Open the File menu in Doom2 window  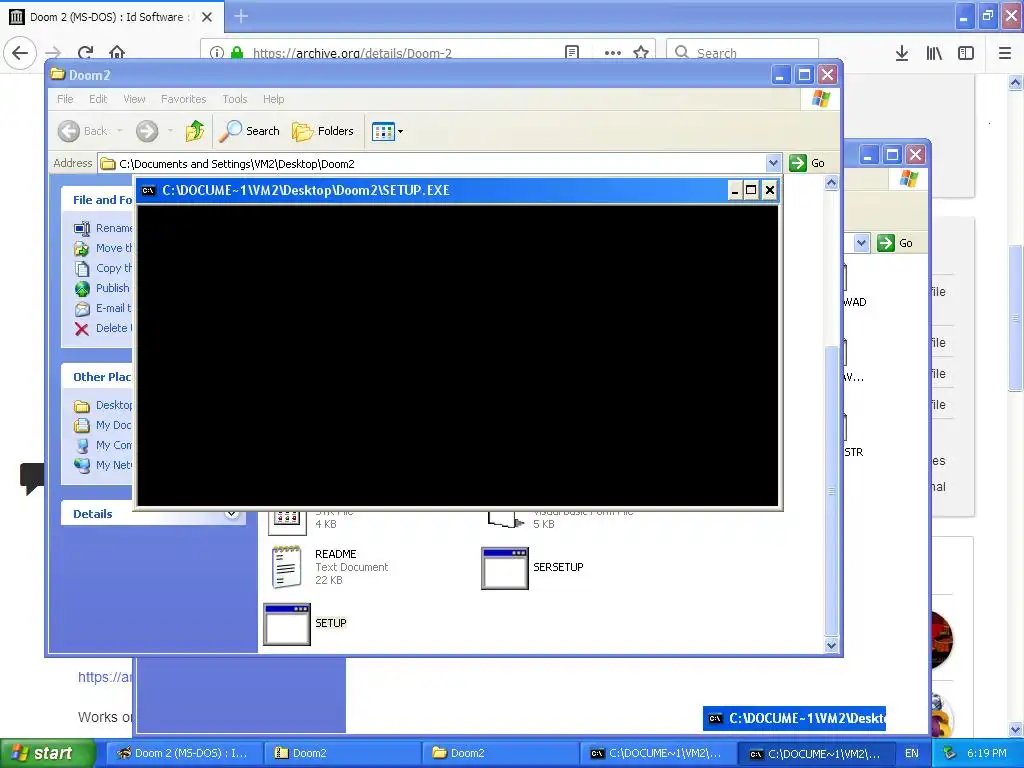click(65, 99)
